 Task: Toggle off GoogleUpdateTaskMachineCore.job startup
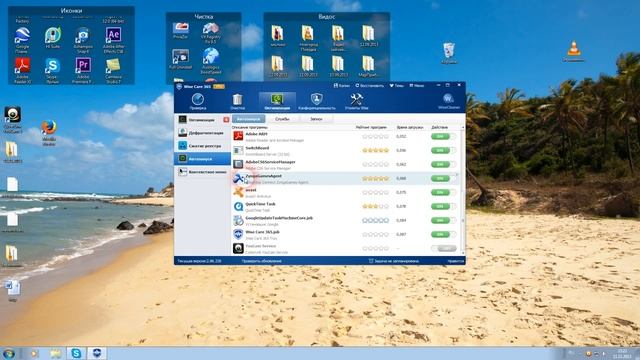click(x=443, y=220)
